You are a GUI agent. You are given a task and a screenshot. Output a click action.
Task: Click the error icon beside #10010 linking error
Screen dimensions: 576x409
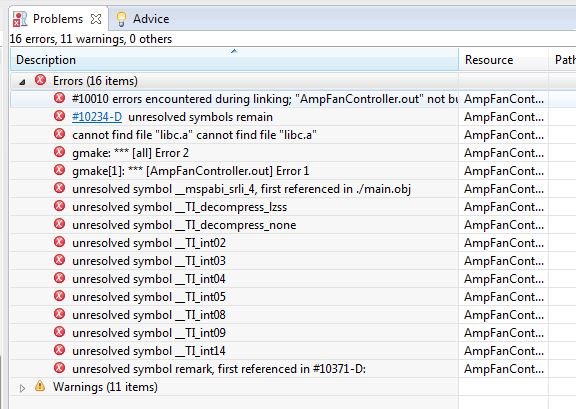coord(59,98)
